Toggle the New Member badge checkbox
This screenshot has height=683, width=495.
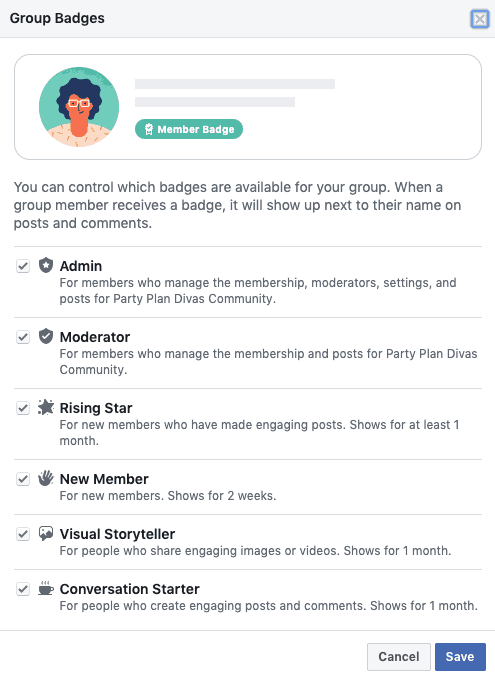click(23, 479)
